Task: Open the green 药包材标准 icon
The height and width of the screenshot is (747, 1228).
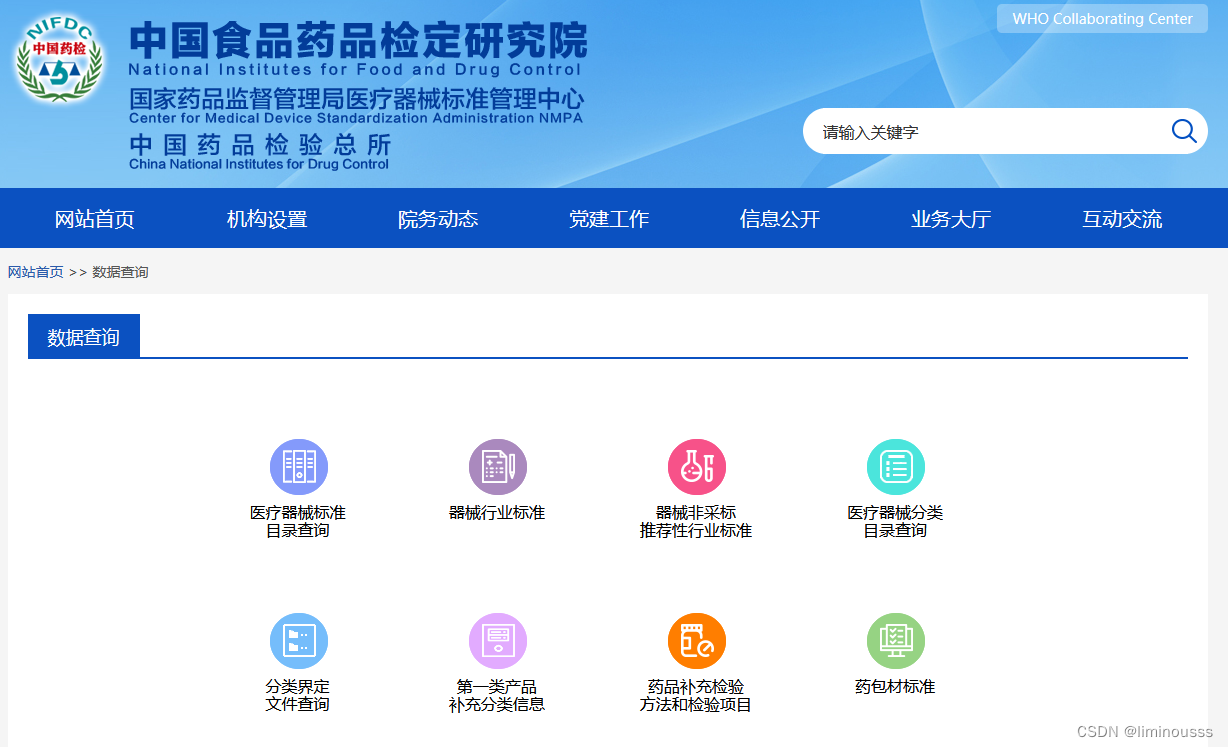Action: 895,641
